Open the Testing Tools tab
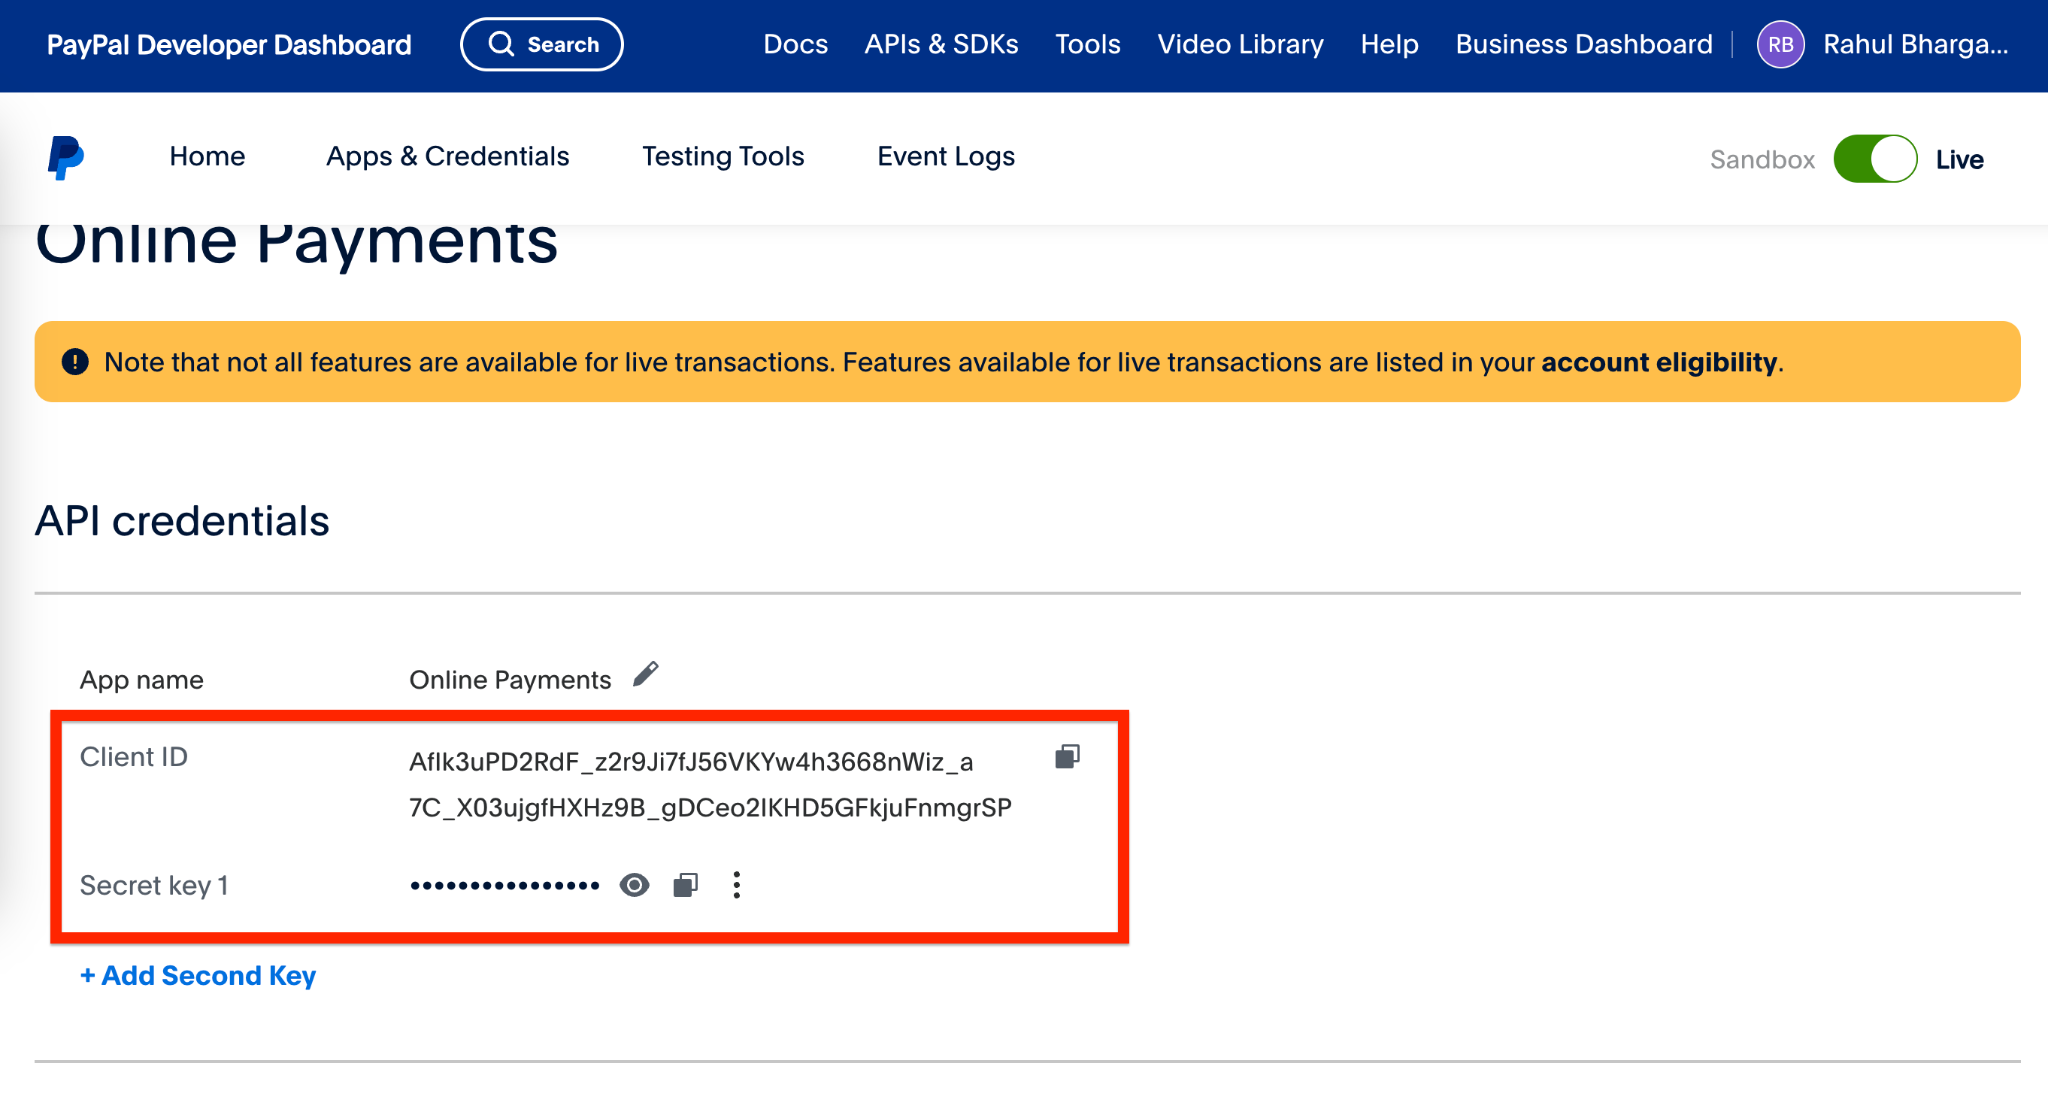This screenshot has height=1120, width=2048. (x=723, y=156)
